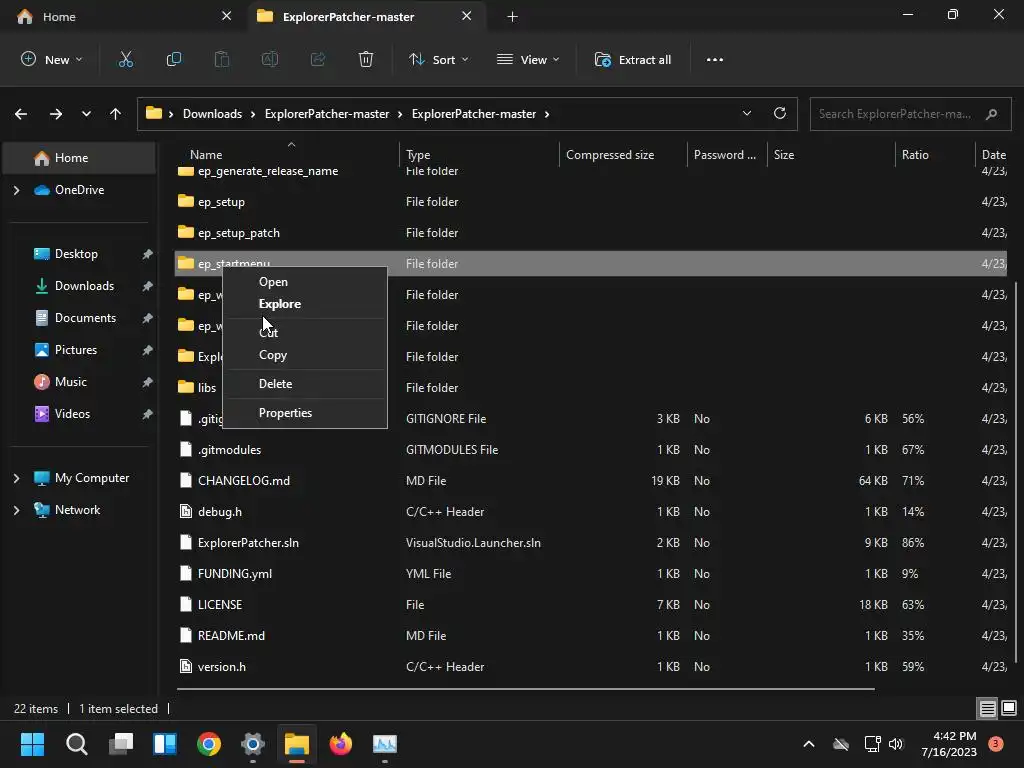The image size is (1024, 768).
Task: Choose Delete in the context menu
Action: [305, 383]
